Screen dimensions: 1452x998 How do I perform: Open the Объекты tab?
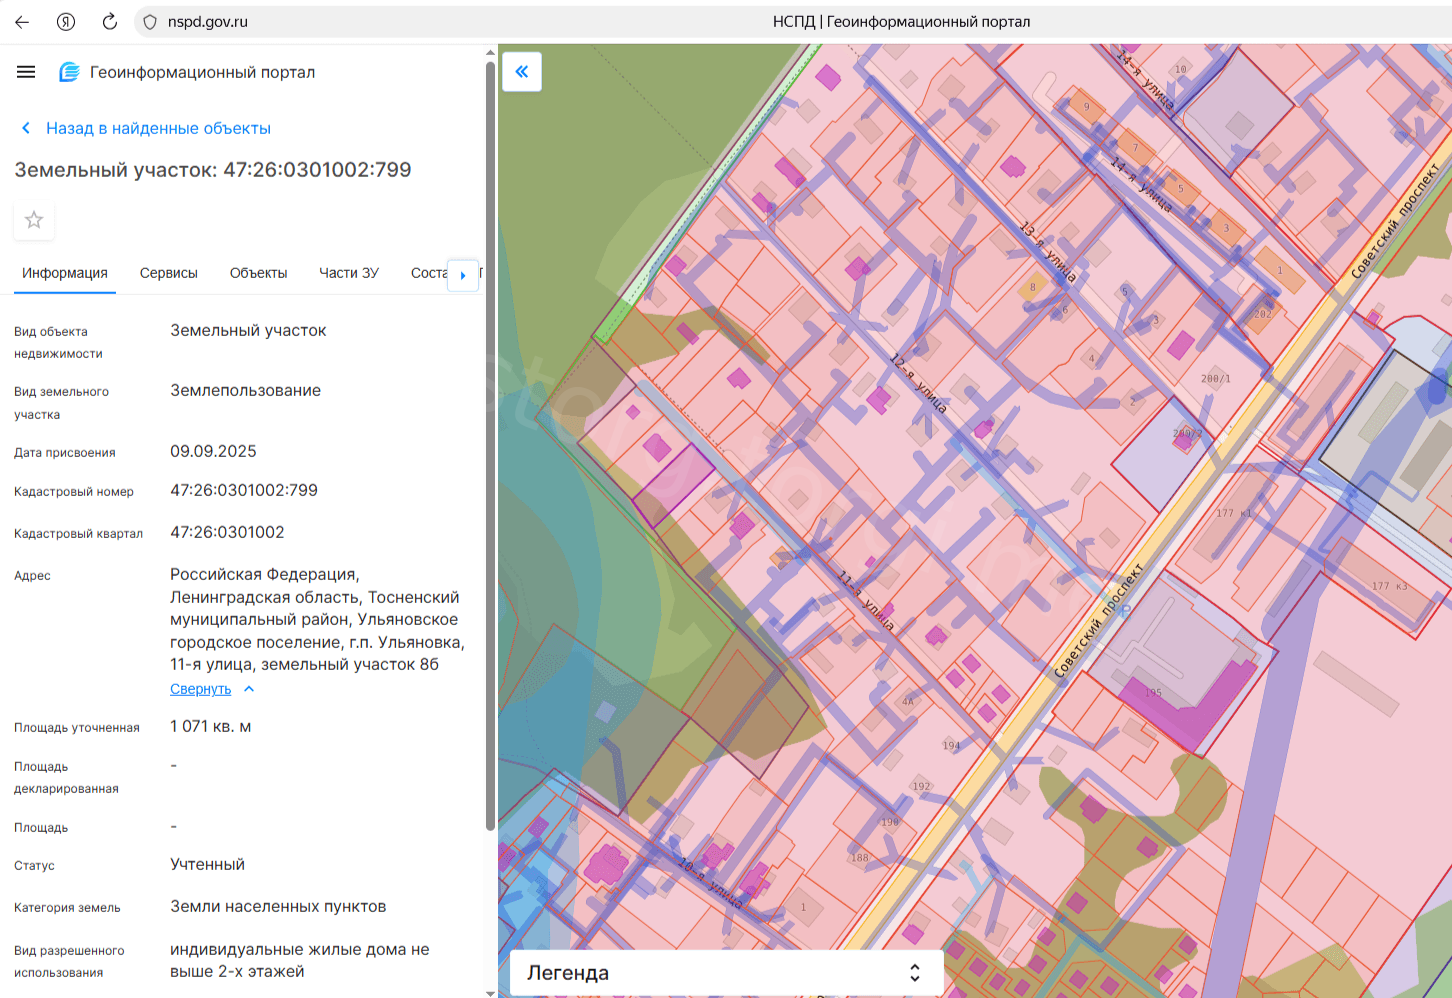tap(258, 273)
